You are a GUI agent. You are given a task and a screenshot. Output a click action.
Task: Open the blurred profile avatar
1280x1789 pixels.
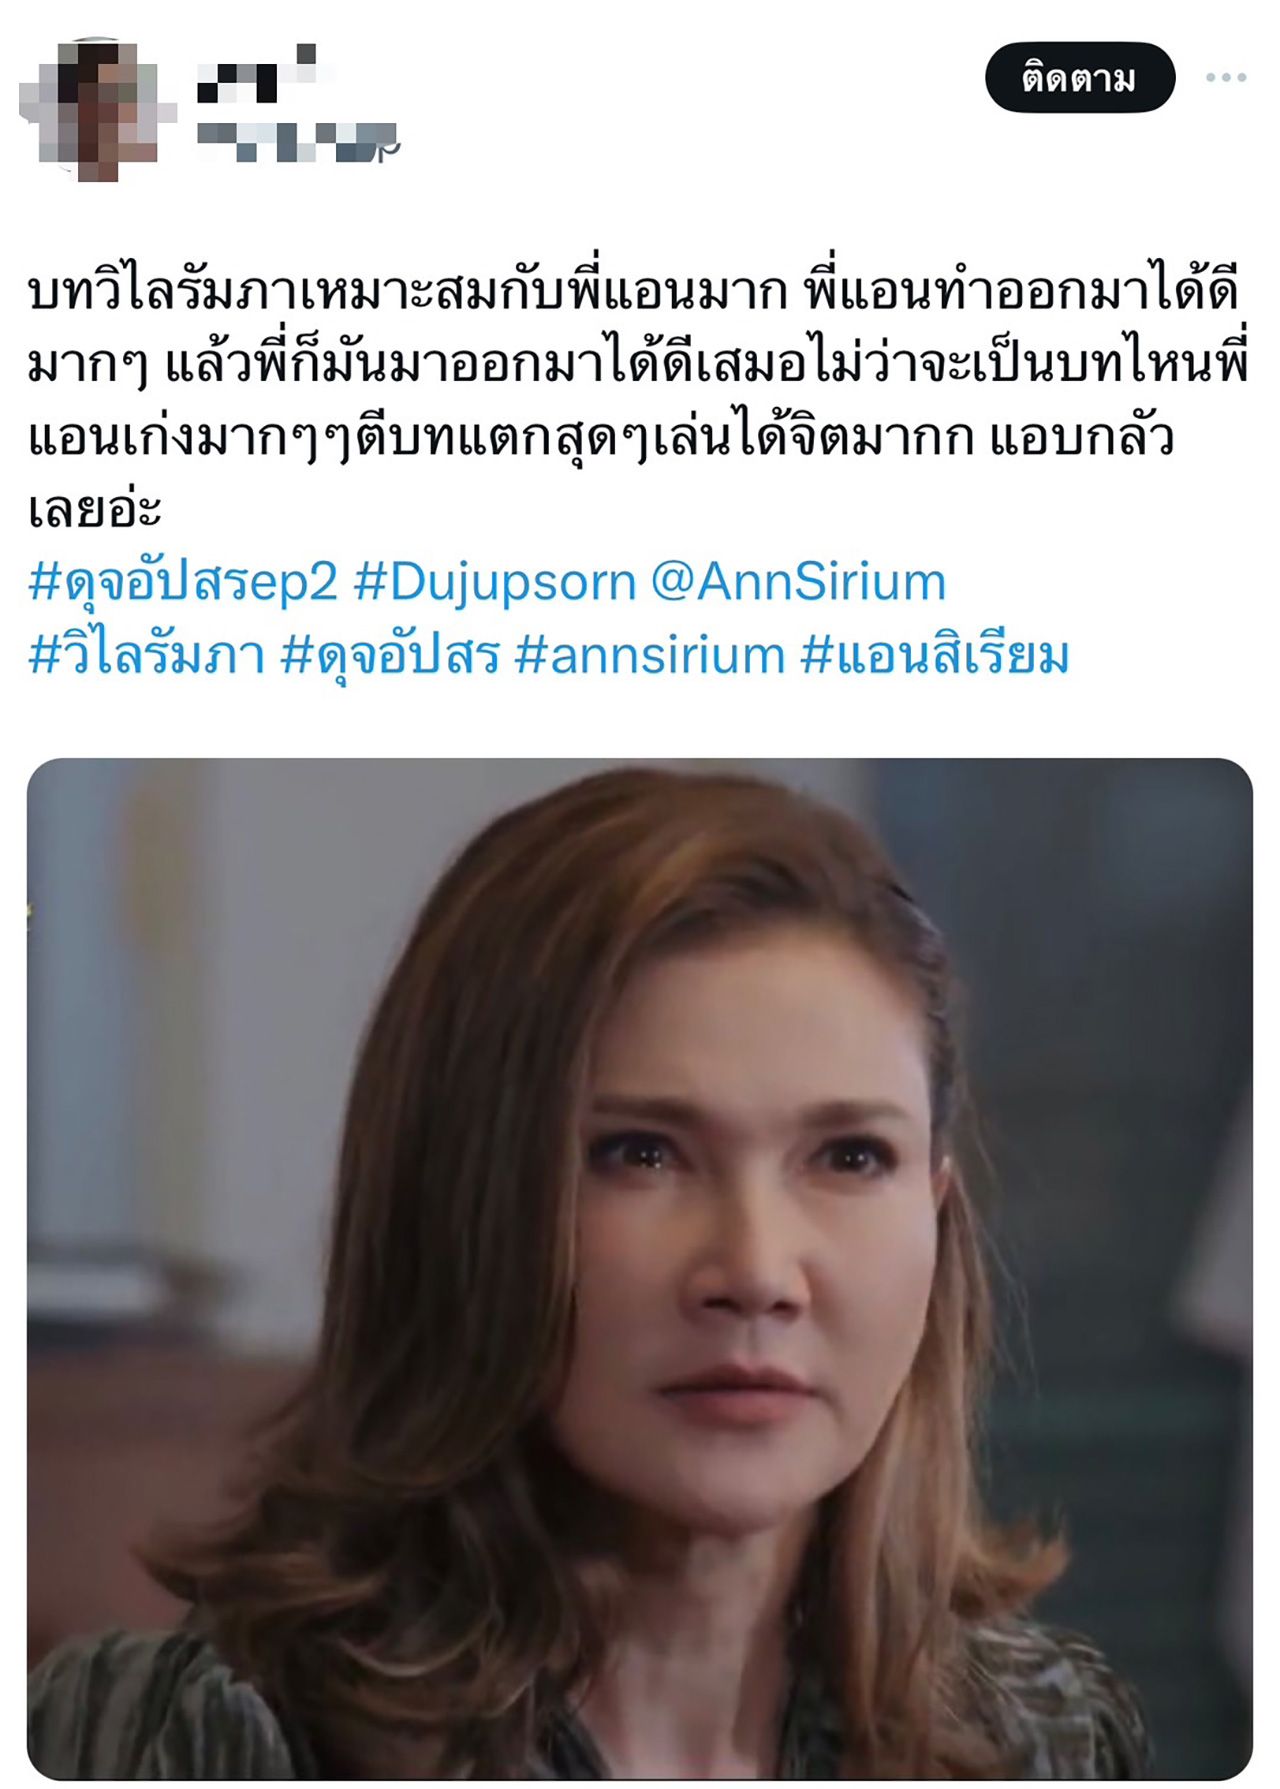[98, 110]
